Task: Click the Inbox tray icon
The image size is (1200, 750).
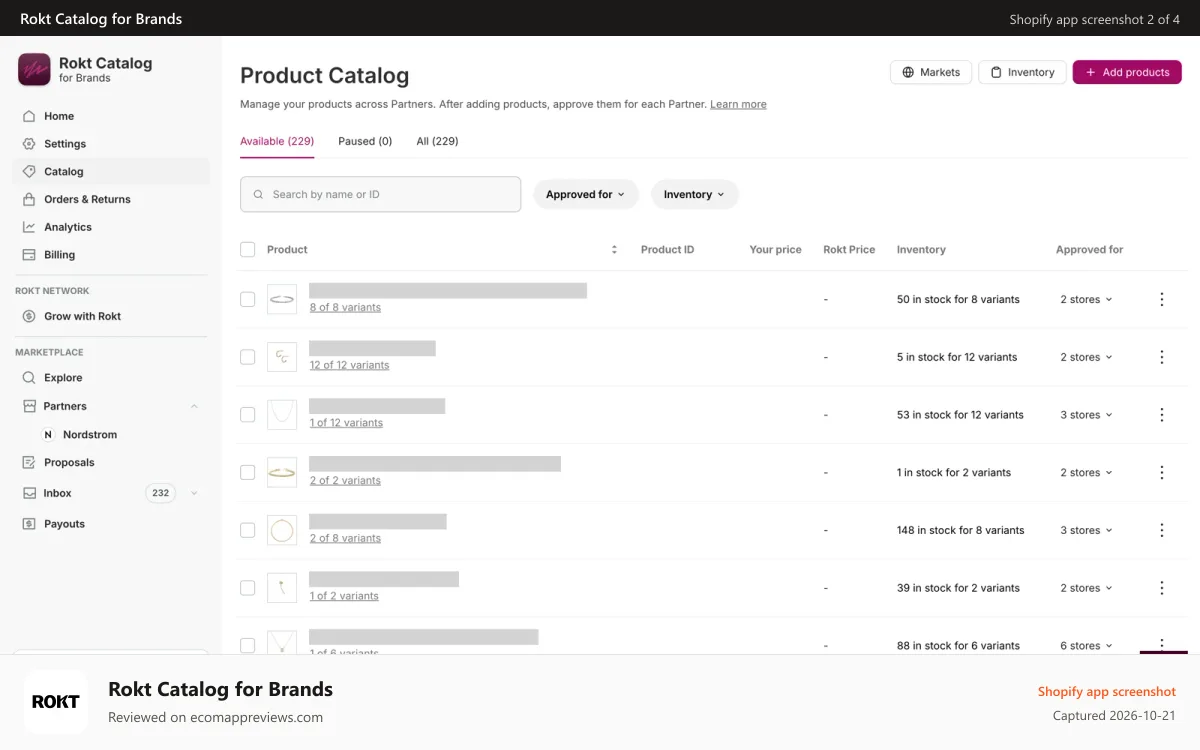Action: [29, 493]
